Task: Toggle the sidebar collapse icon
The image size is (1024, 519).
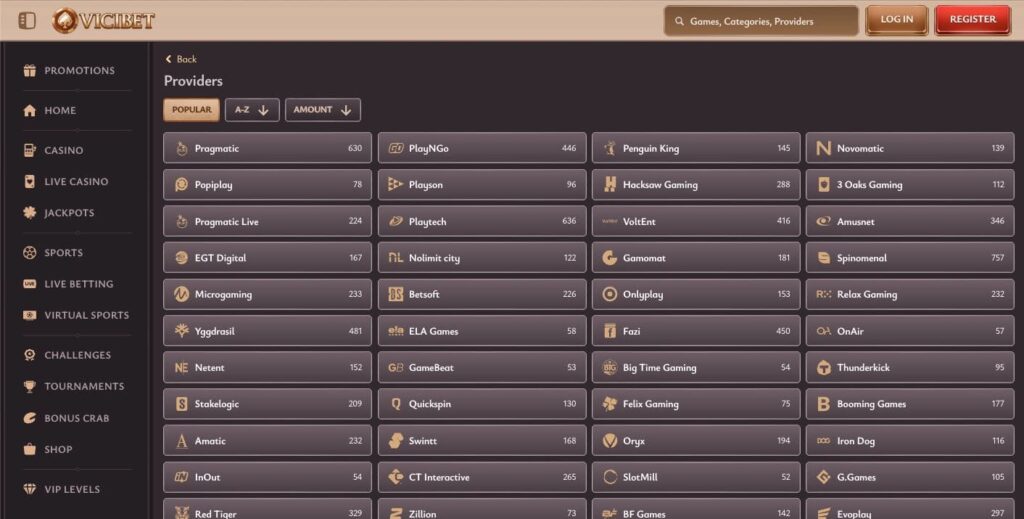Action: click(x=27, y=20)
